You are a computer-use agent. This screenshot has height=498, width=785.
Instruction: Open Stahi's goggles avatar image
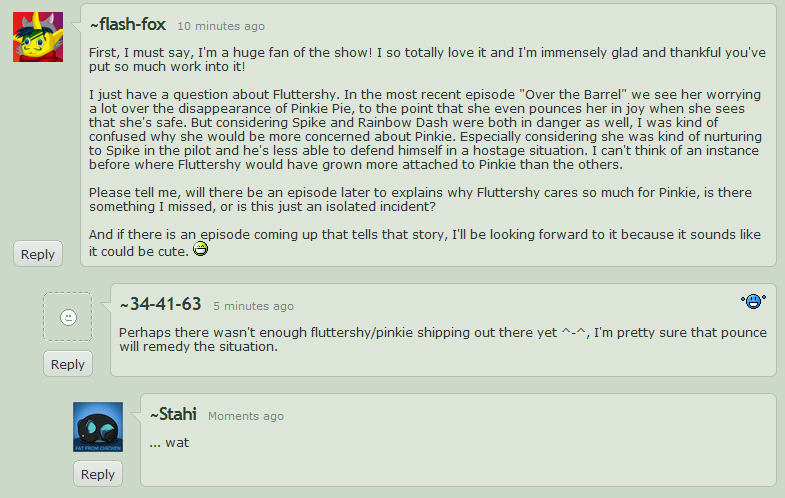98,427
